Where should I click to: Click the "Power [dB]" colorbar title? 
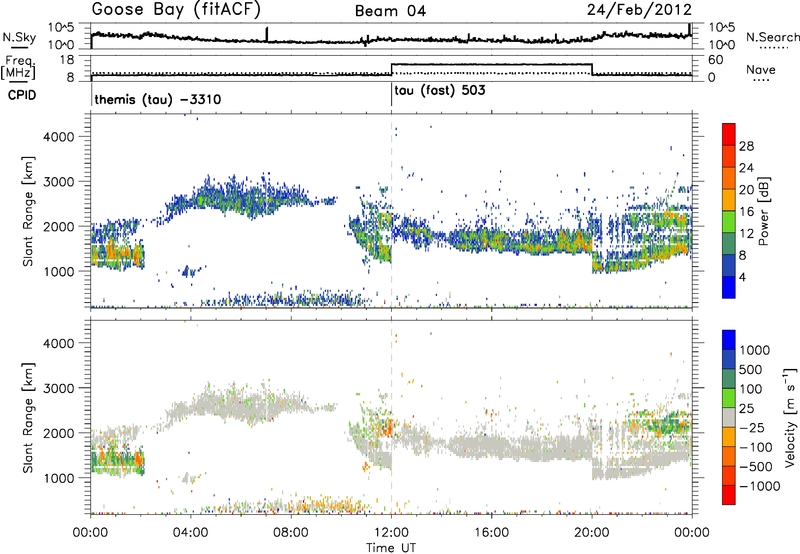click(763, 211)
